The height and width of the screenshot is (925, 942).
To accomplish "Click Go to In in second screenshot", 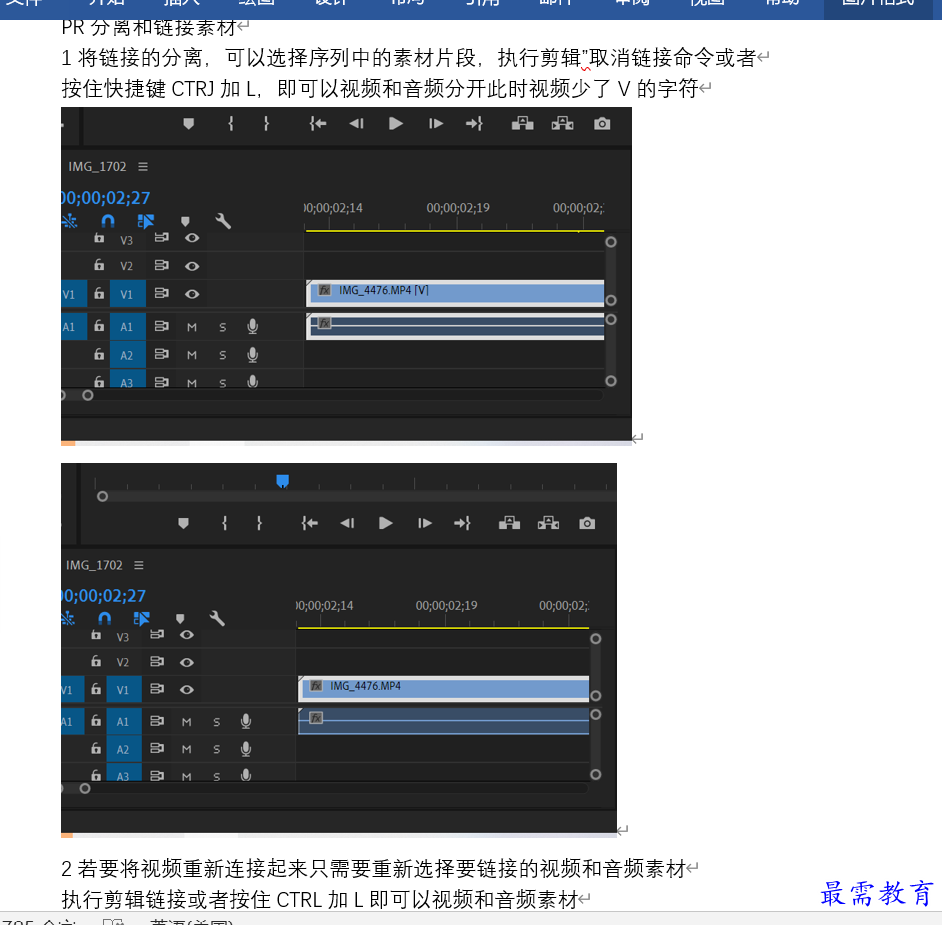I will click(309, 523).
